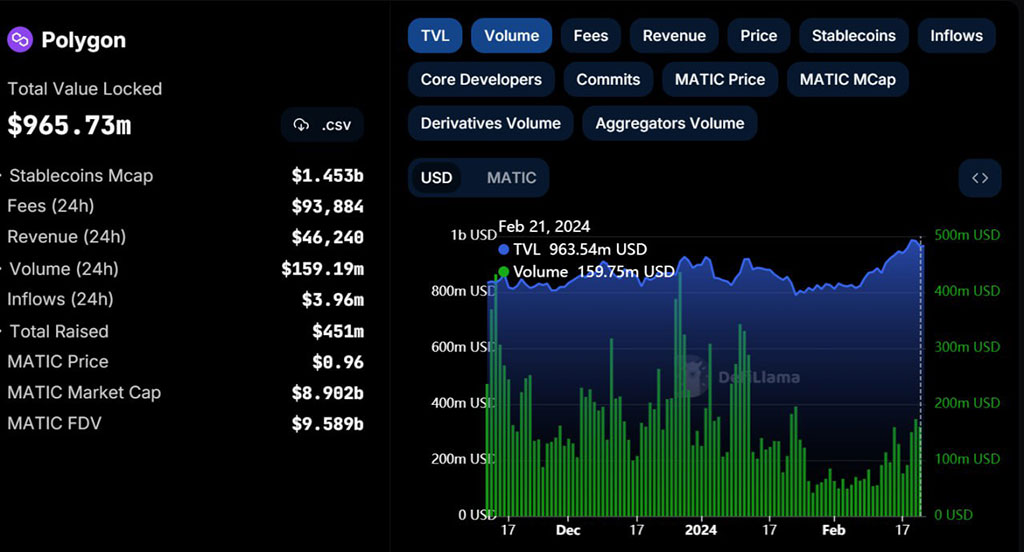Click the Polygon chain title
The image size is (1024, 552).
click(x=84, y=40)
